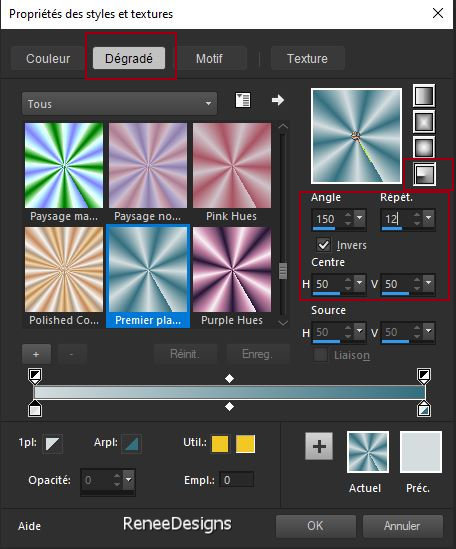Open the Angle value dropdown arrow
The image size is (456, 549).
[360, 218]
